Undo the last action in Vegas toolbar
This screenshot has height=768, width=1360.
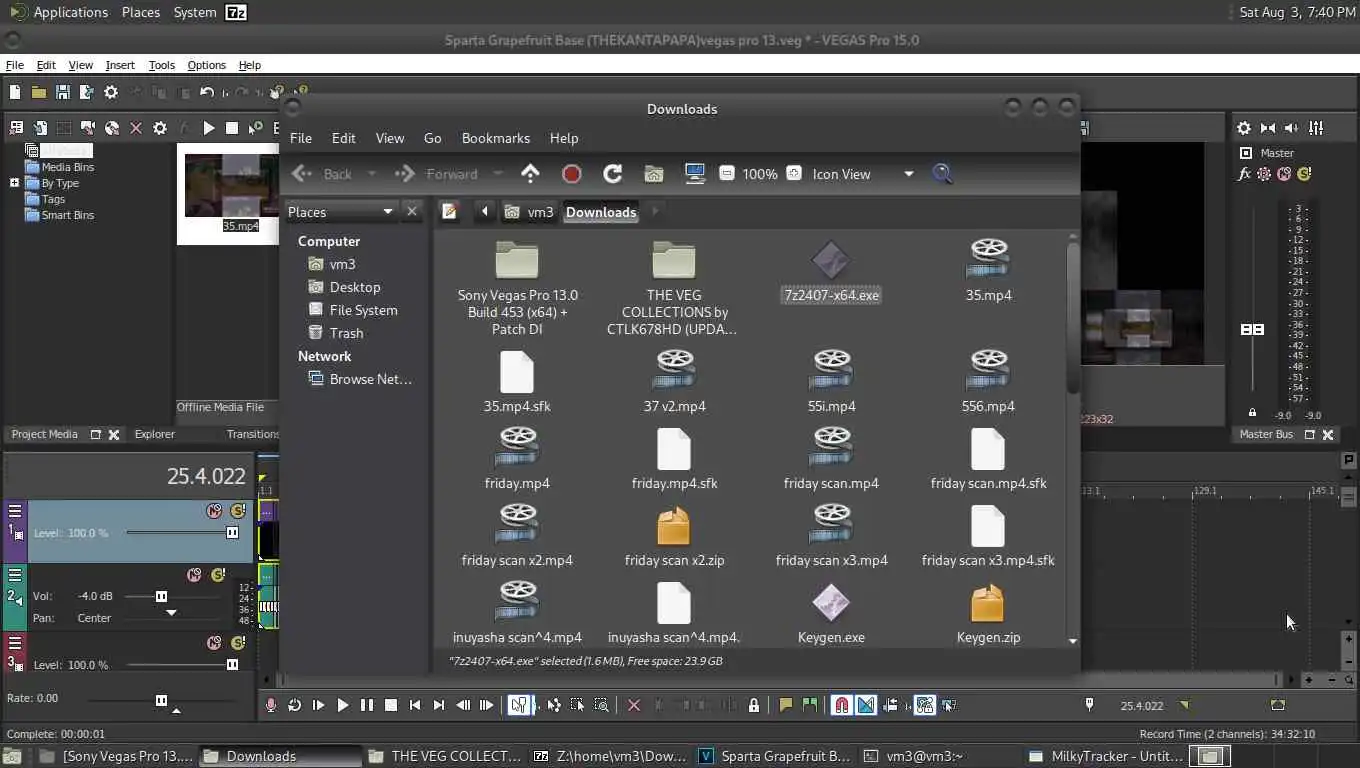point(207,92)
